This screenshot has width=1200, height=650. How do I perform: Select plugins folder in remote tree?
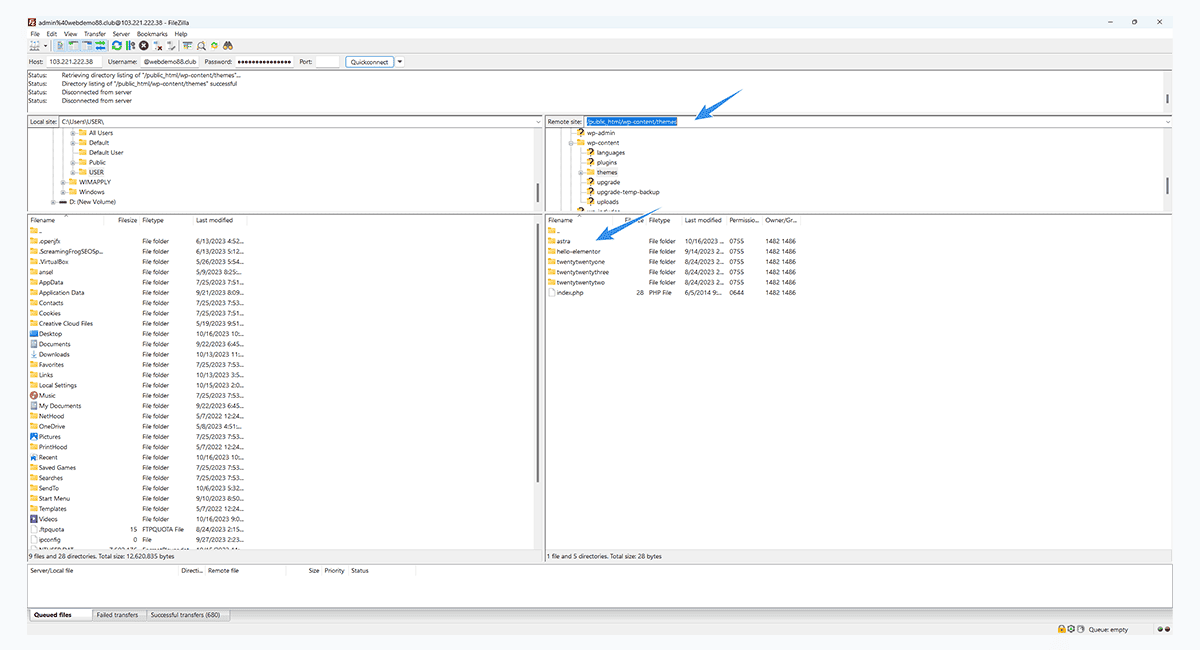tap(606, 162)
